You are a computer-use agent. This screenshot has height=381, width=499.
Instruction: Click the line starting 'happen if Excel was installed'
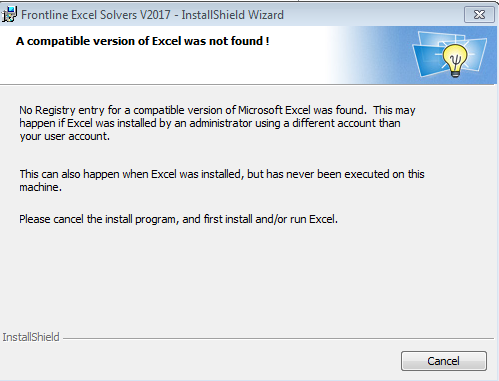(210, 123)
